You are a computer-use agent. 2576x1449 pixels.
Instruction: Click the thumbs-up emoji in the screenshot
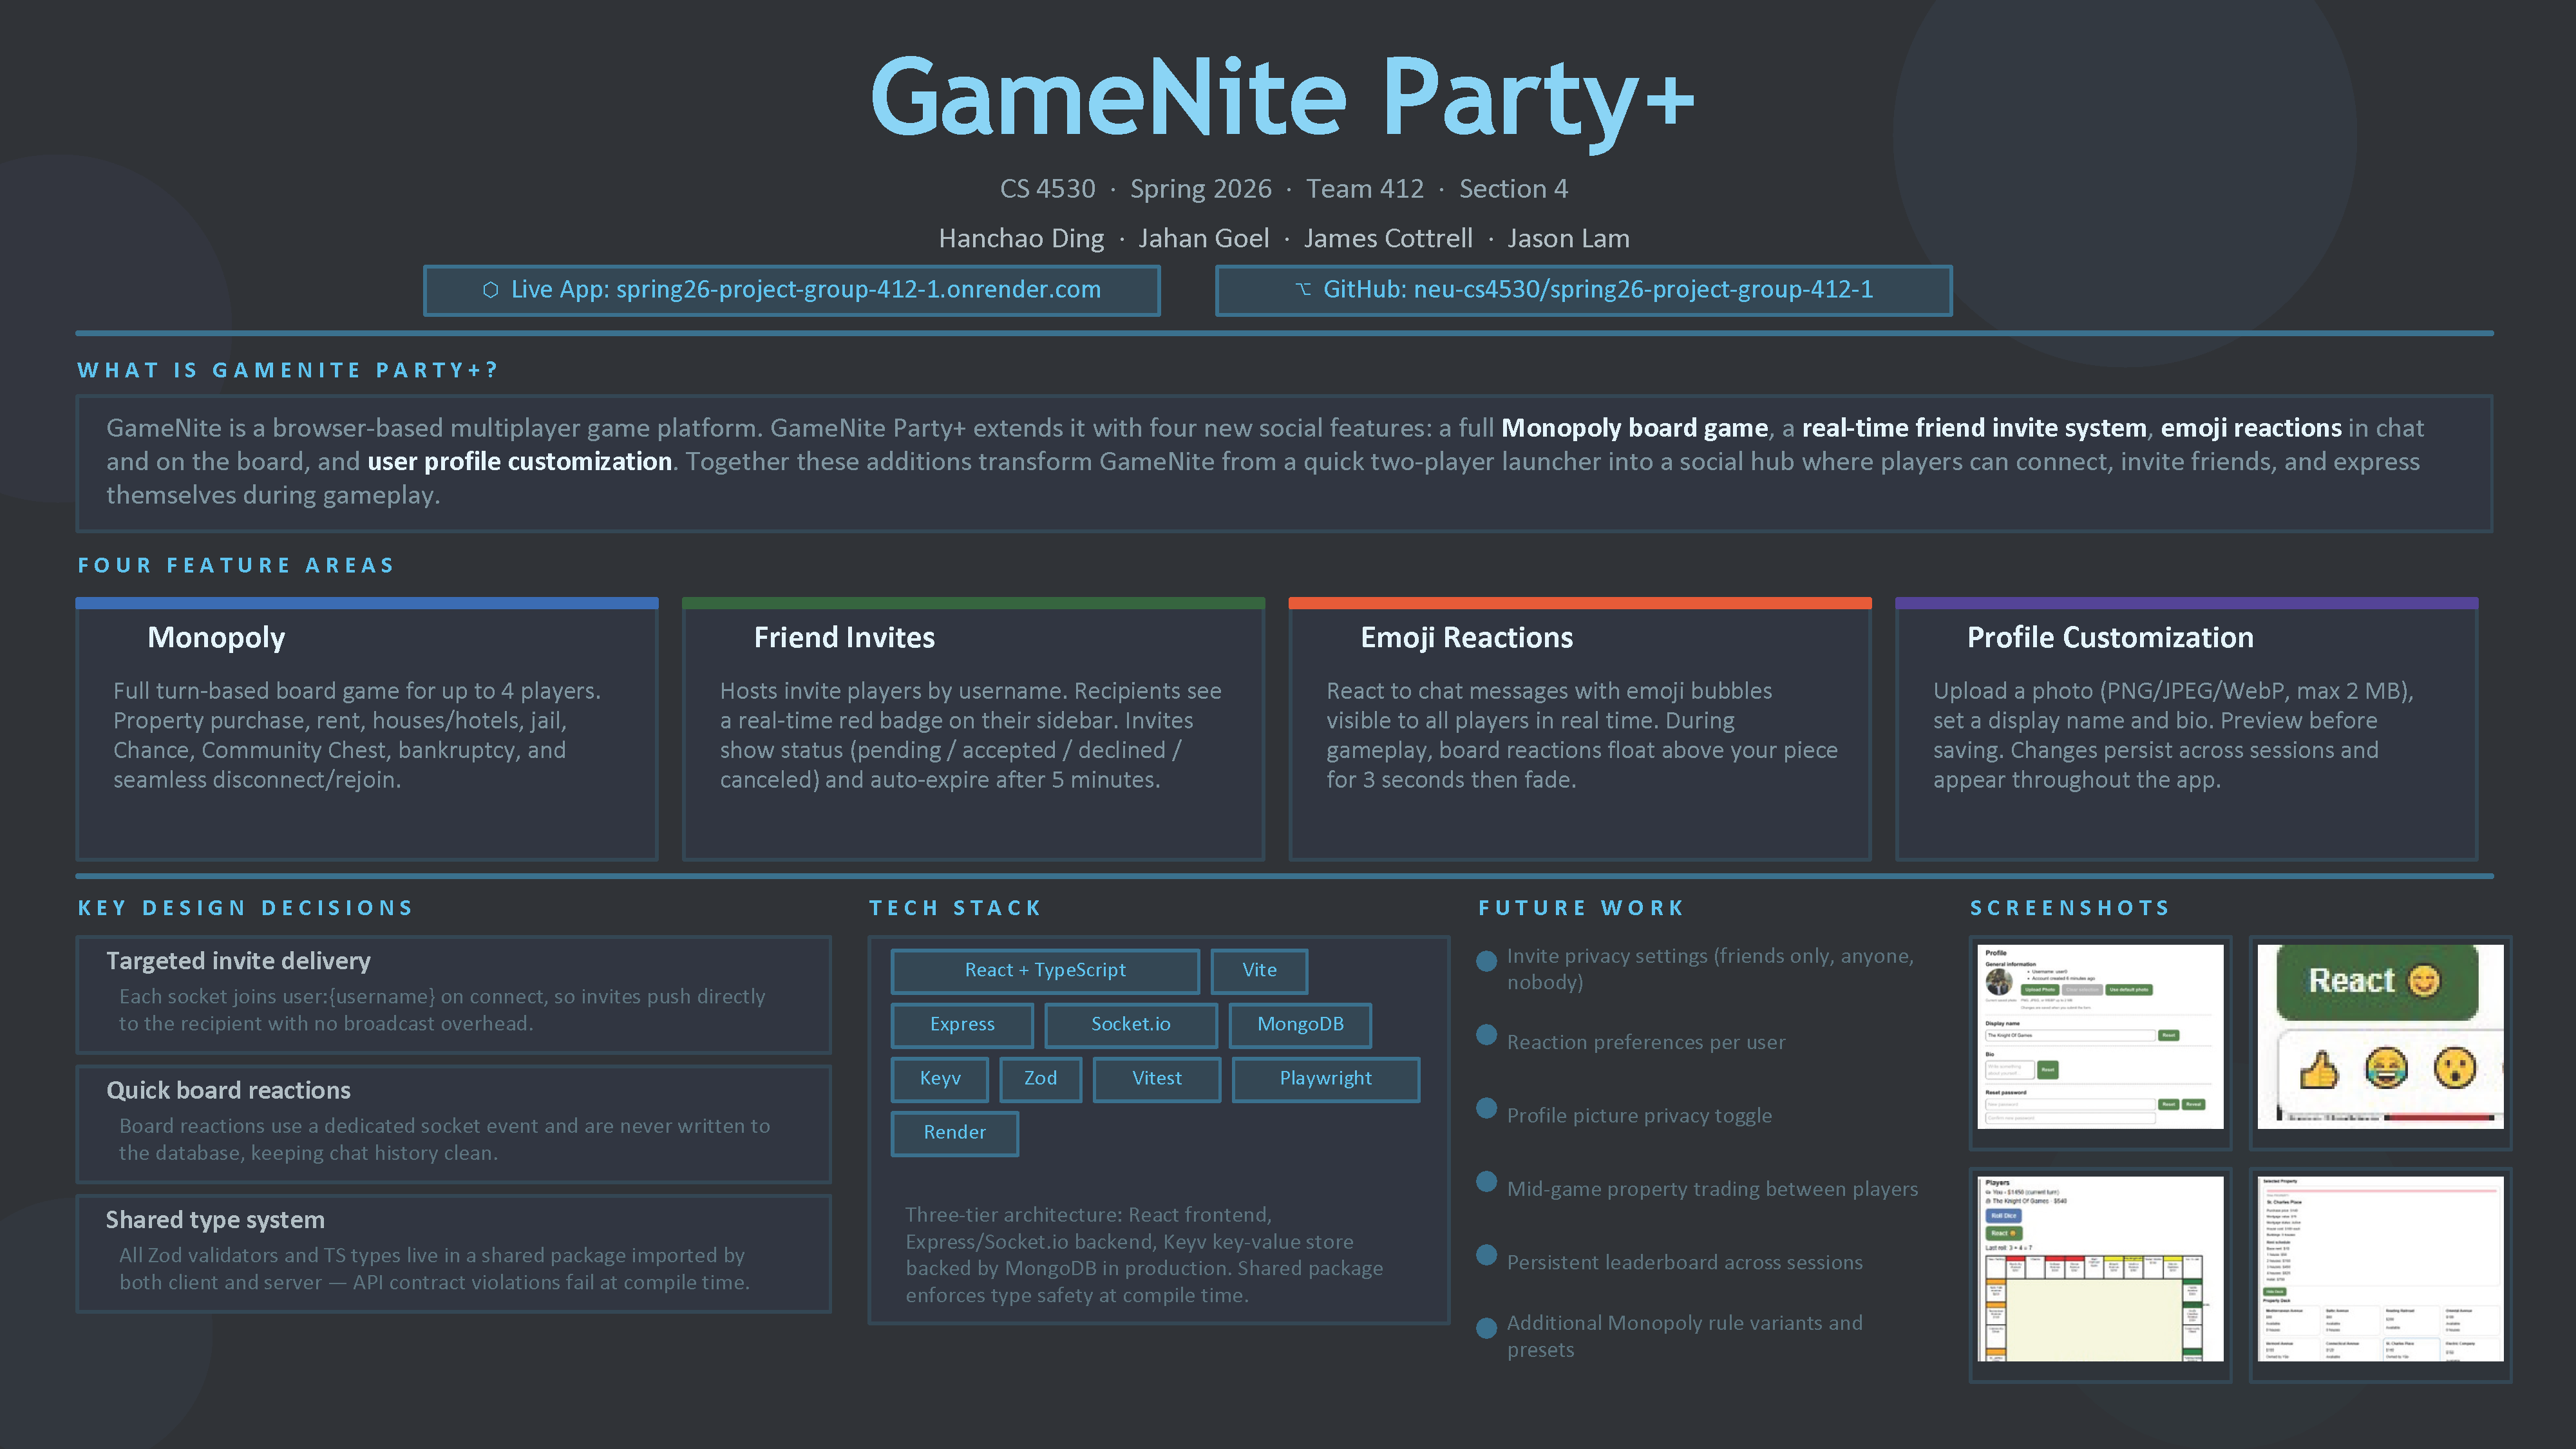click(2319, 1070)
